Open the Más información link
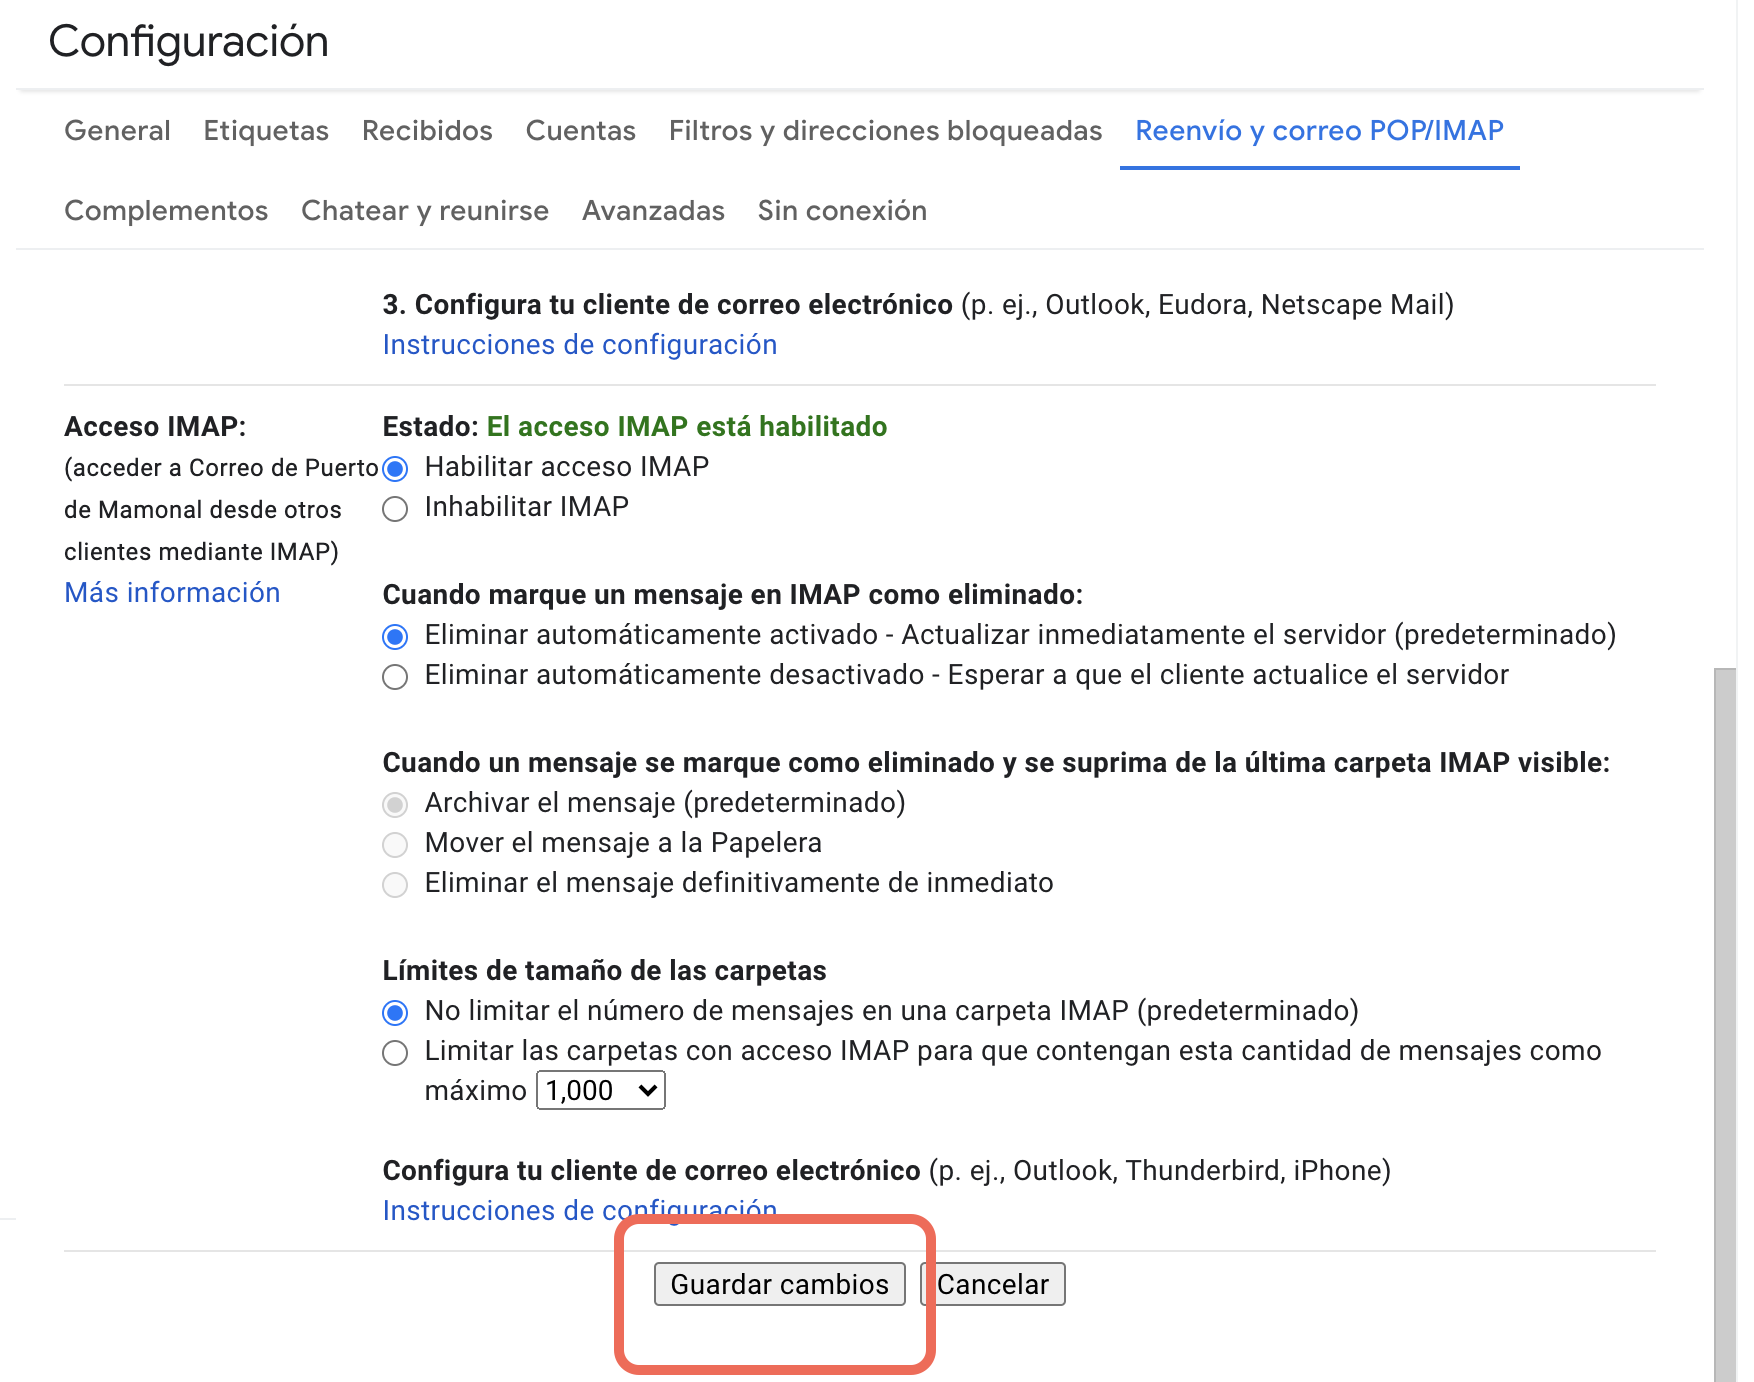The width and height of the screenshot is (1754, 1382). 172,593
